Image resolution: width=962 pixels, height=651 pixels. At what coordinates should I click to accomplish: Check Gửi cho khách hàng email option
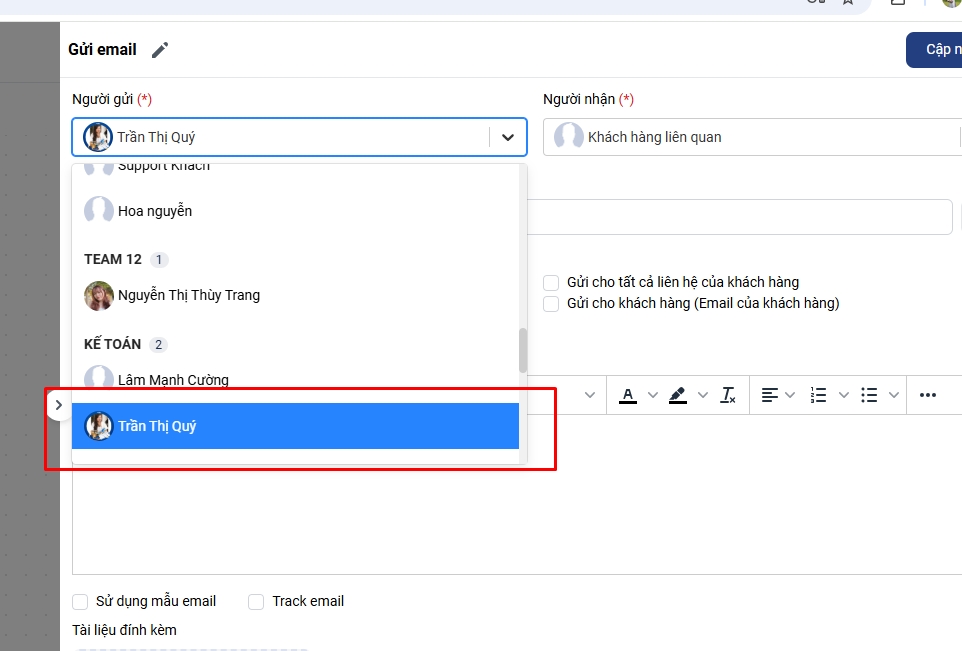point(551,304)
